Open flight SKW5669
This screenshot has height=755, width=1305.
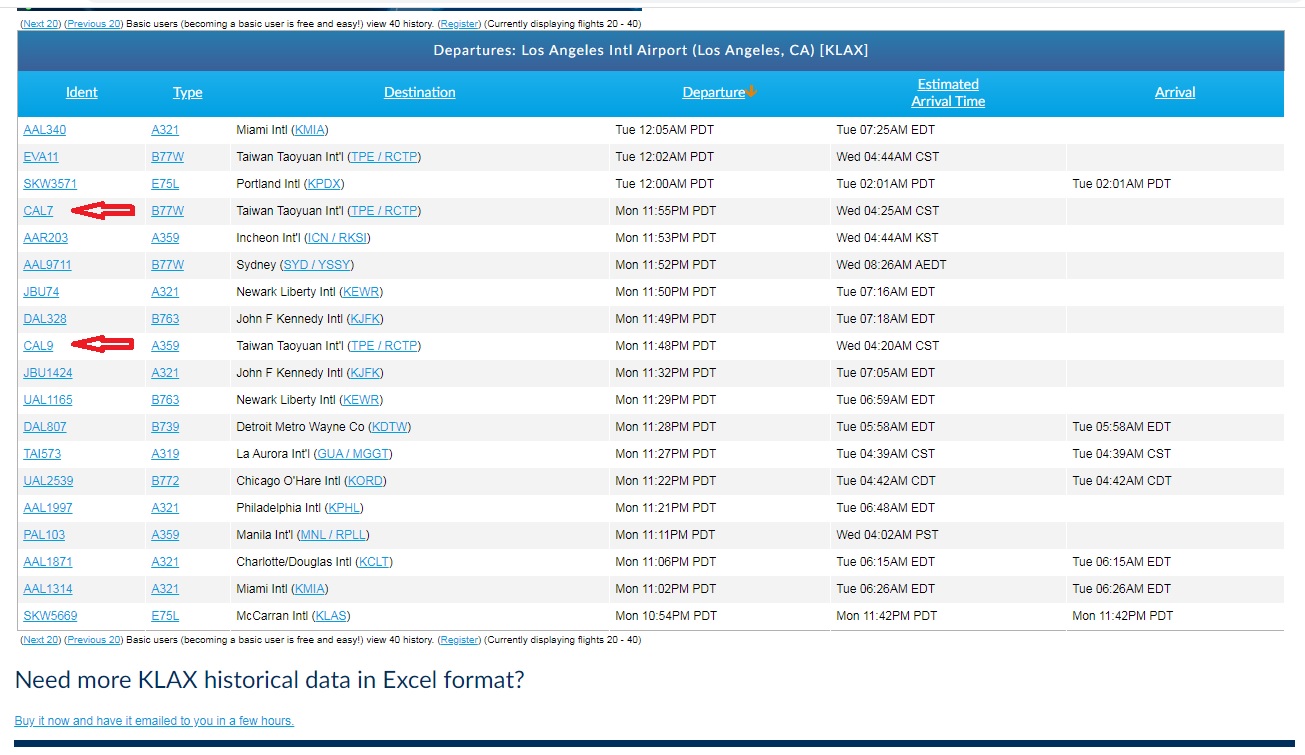pyautogui.click(x=50, y=616)
